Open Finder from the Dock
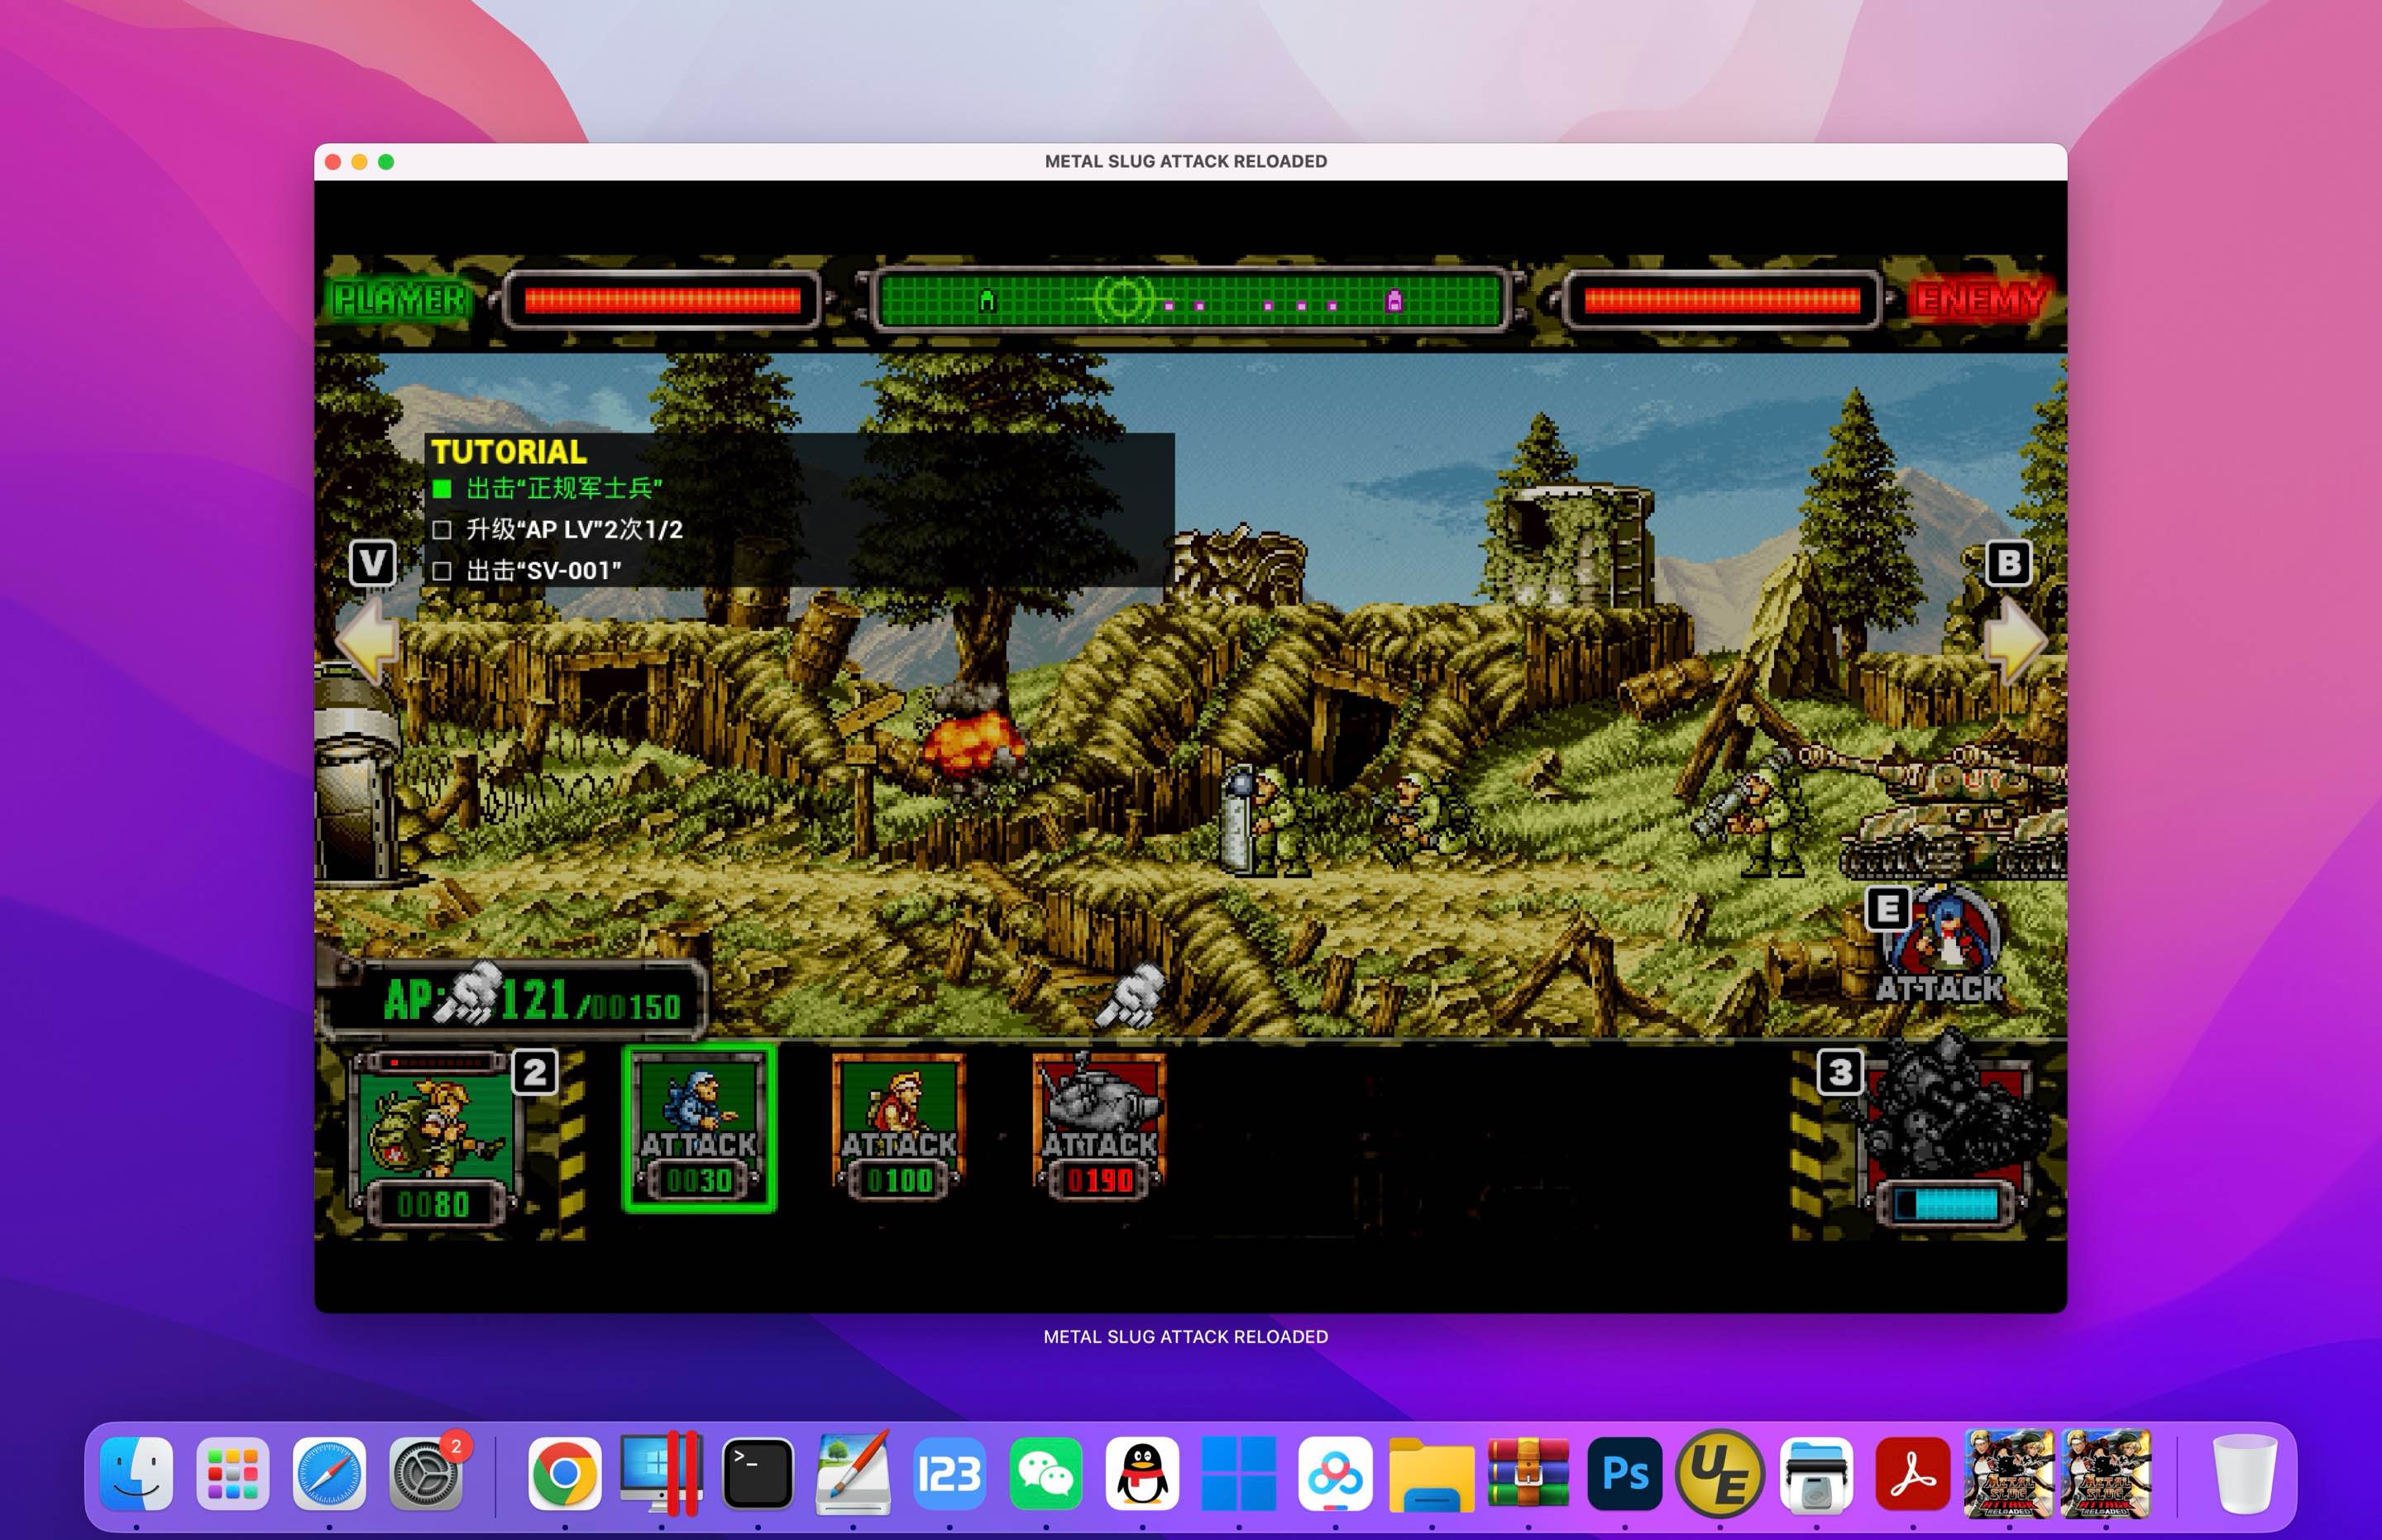This screenshot has height=1540, width=2382. tap(137, 1473)
